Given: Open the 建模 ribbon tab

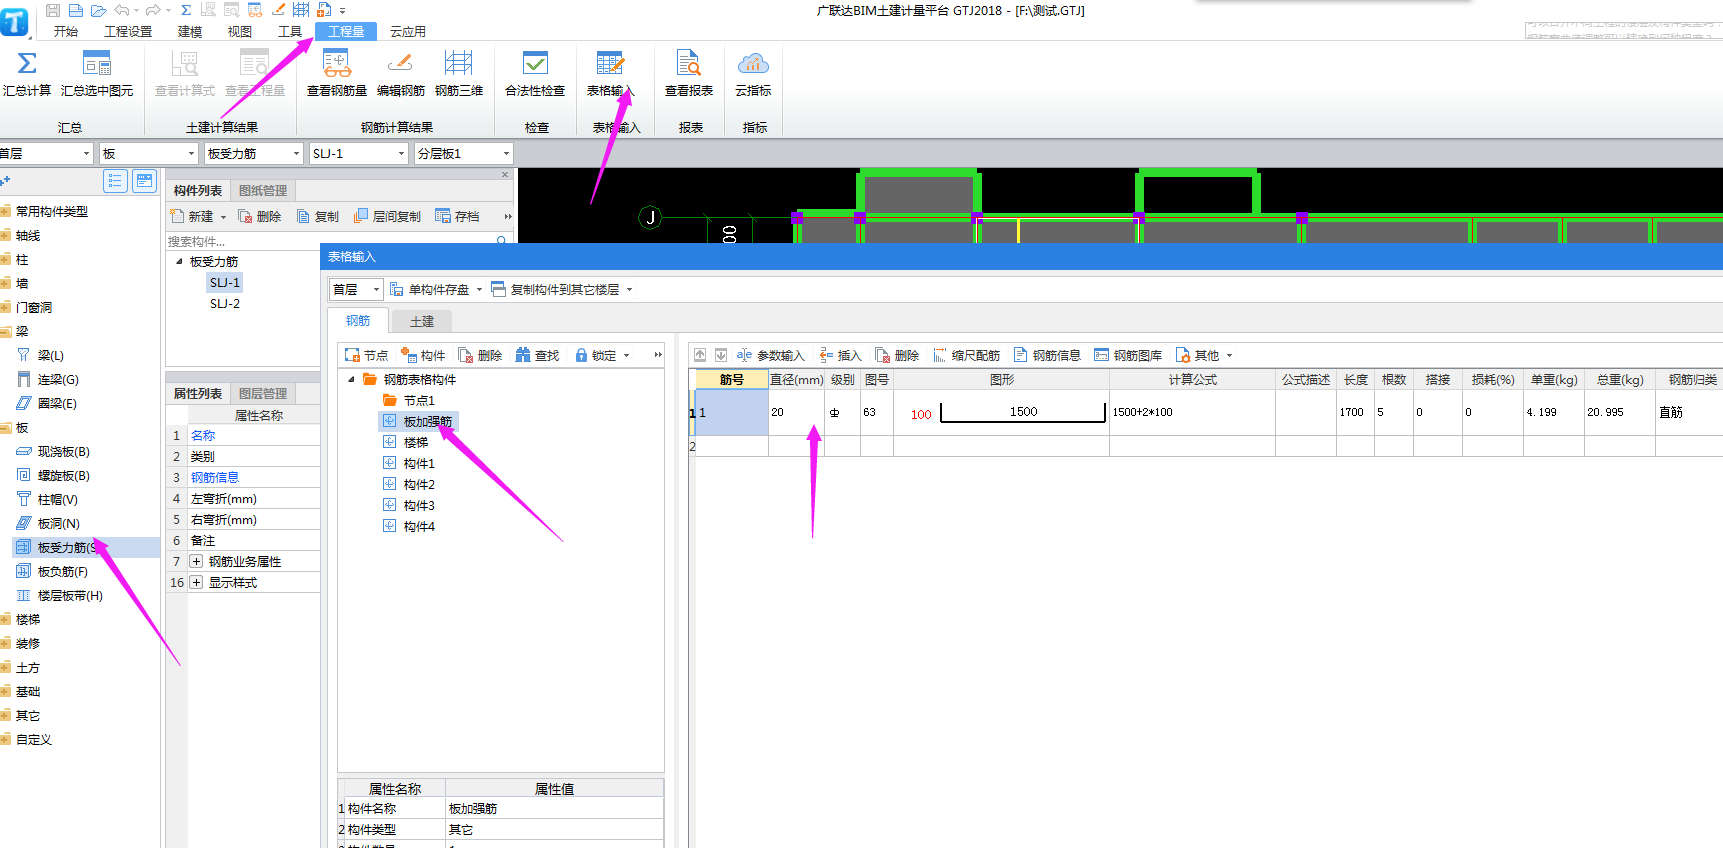Looking at the screenshot, I should (190, 32).
